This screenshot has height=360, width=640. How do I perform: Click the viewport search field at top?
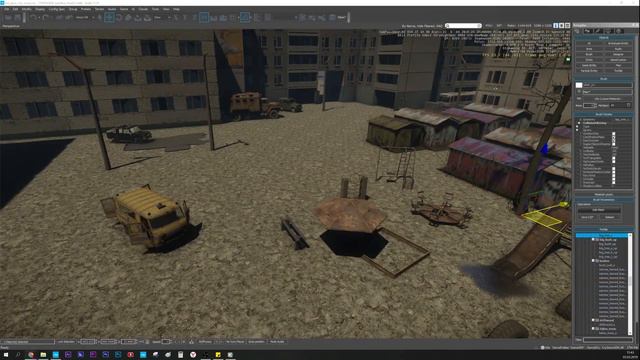pyautogui.click(x=463, y=26)
